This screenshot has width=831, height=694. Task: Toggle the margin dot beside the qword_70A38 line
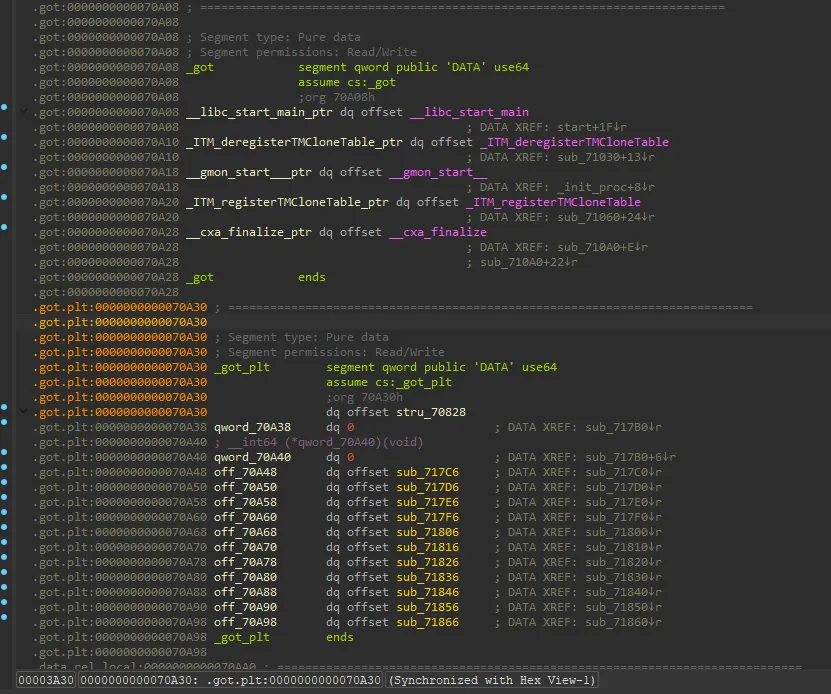coord(4,422)
